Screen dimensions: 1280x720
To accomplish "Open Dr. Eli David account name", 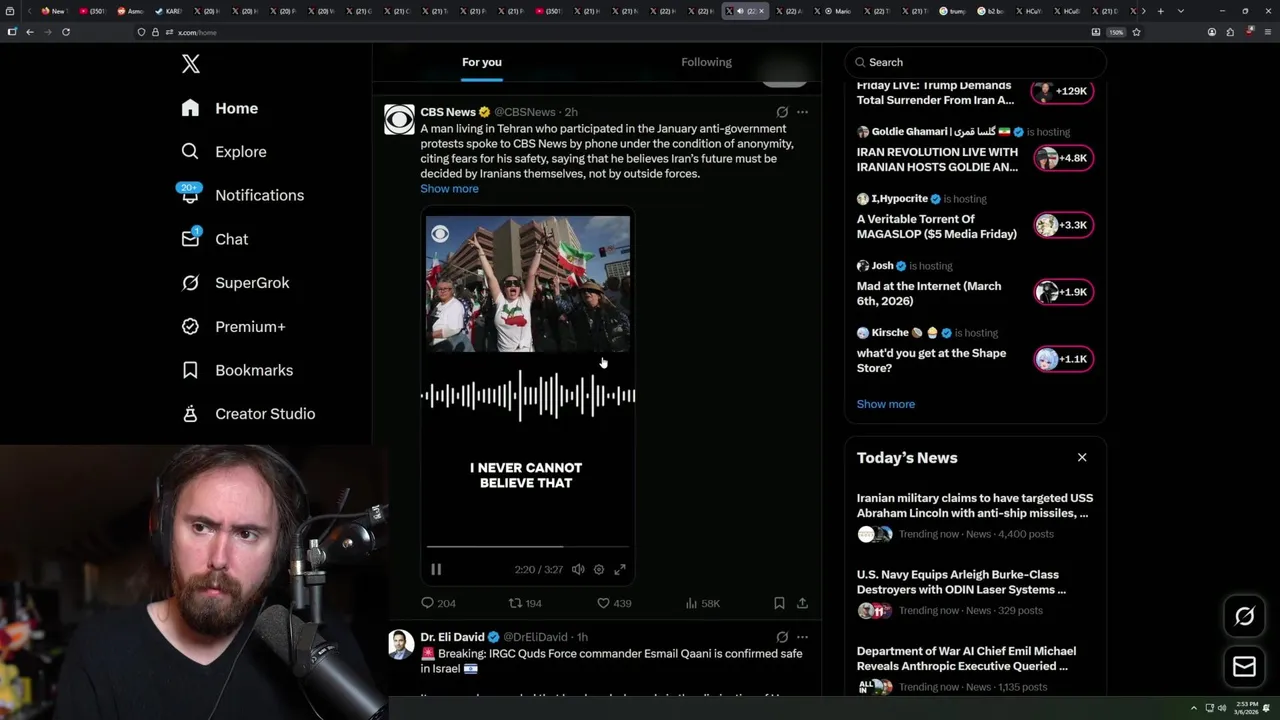I will (x=452, y=637).
